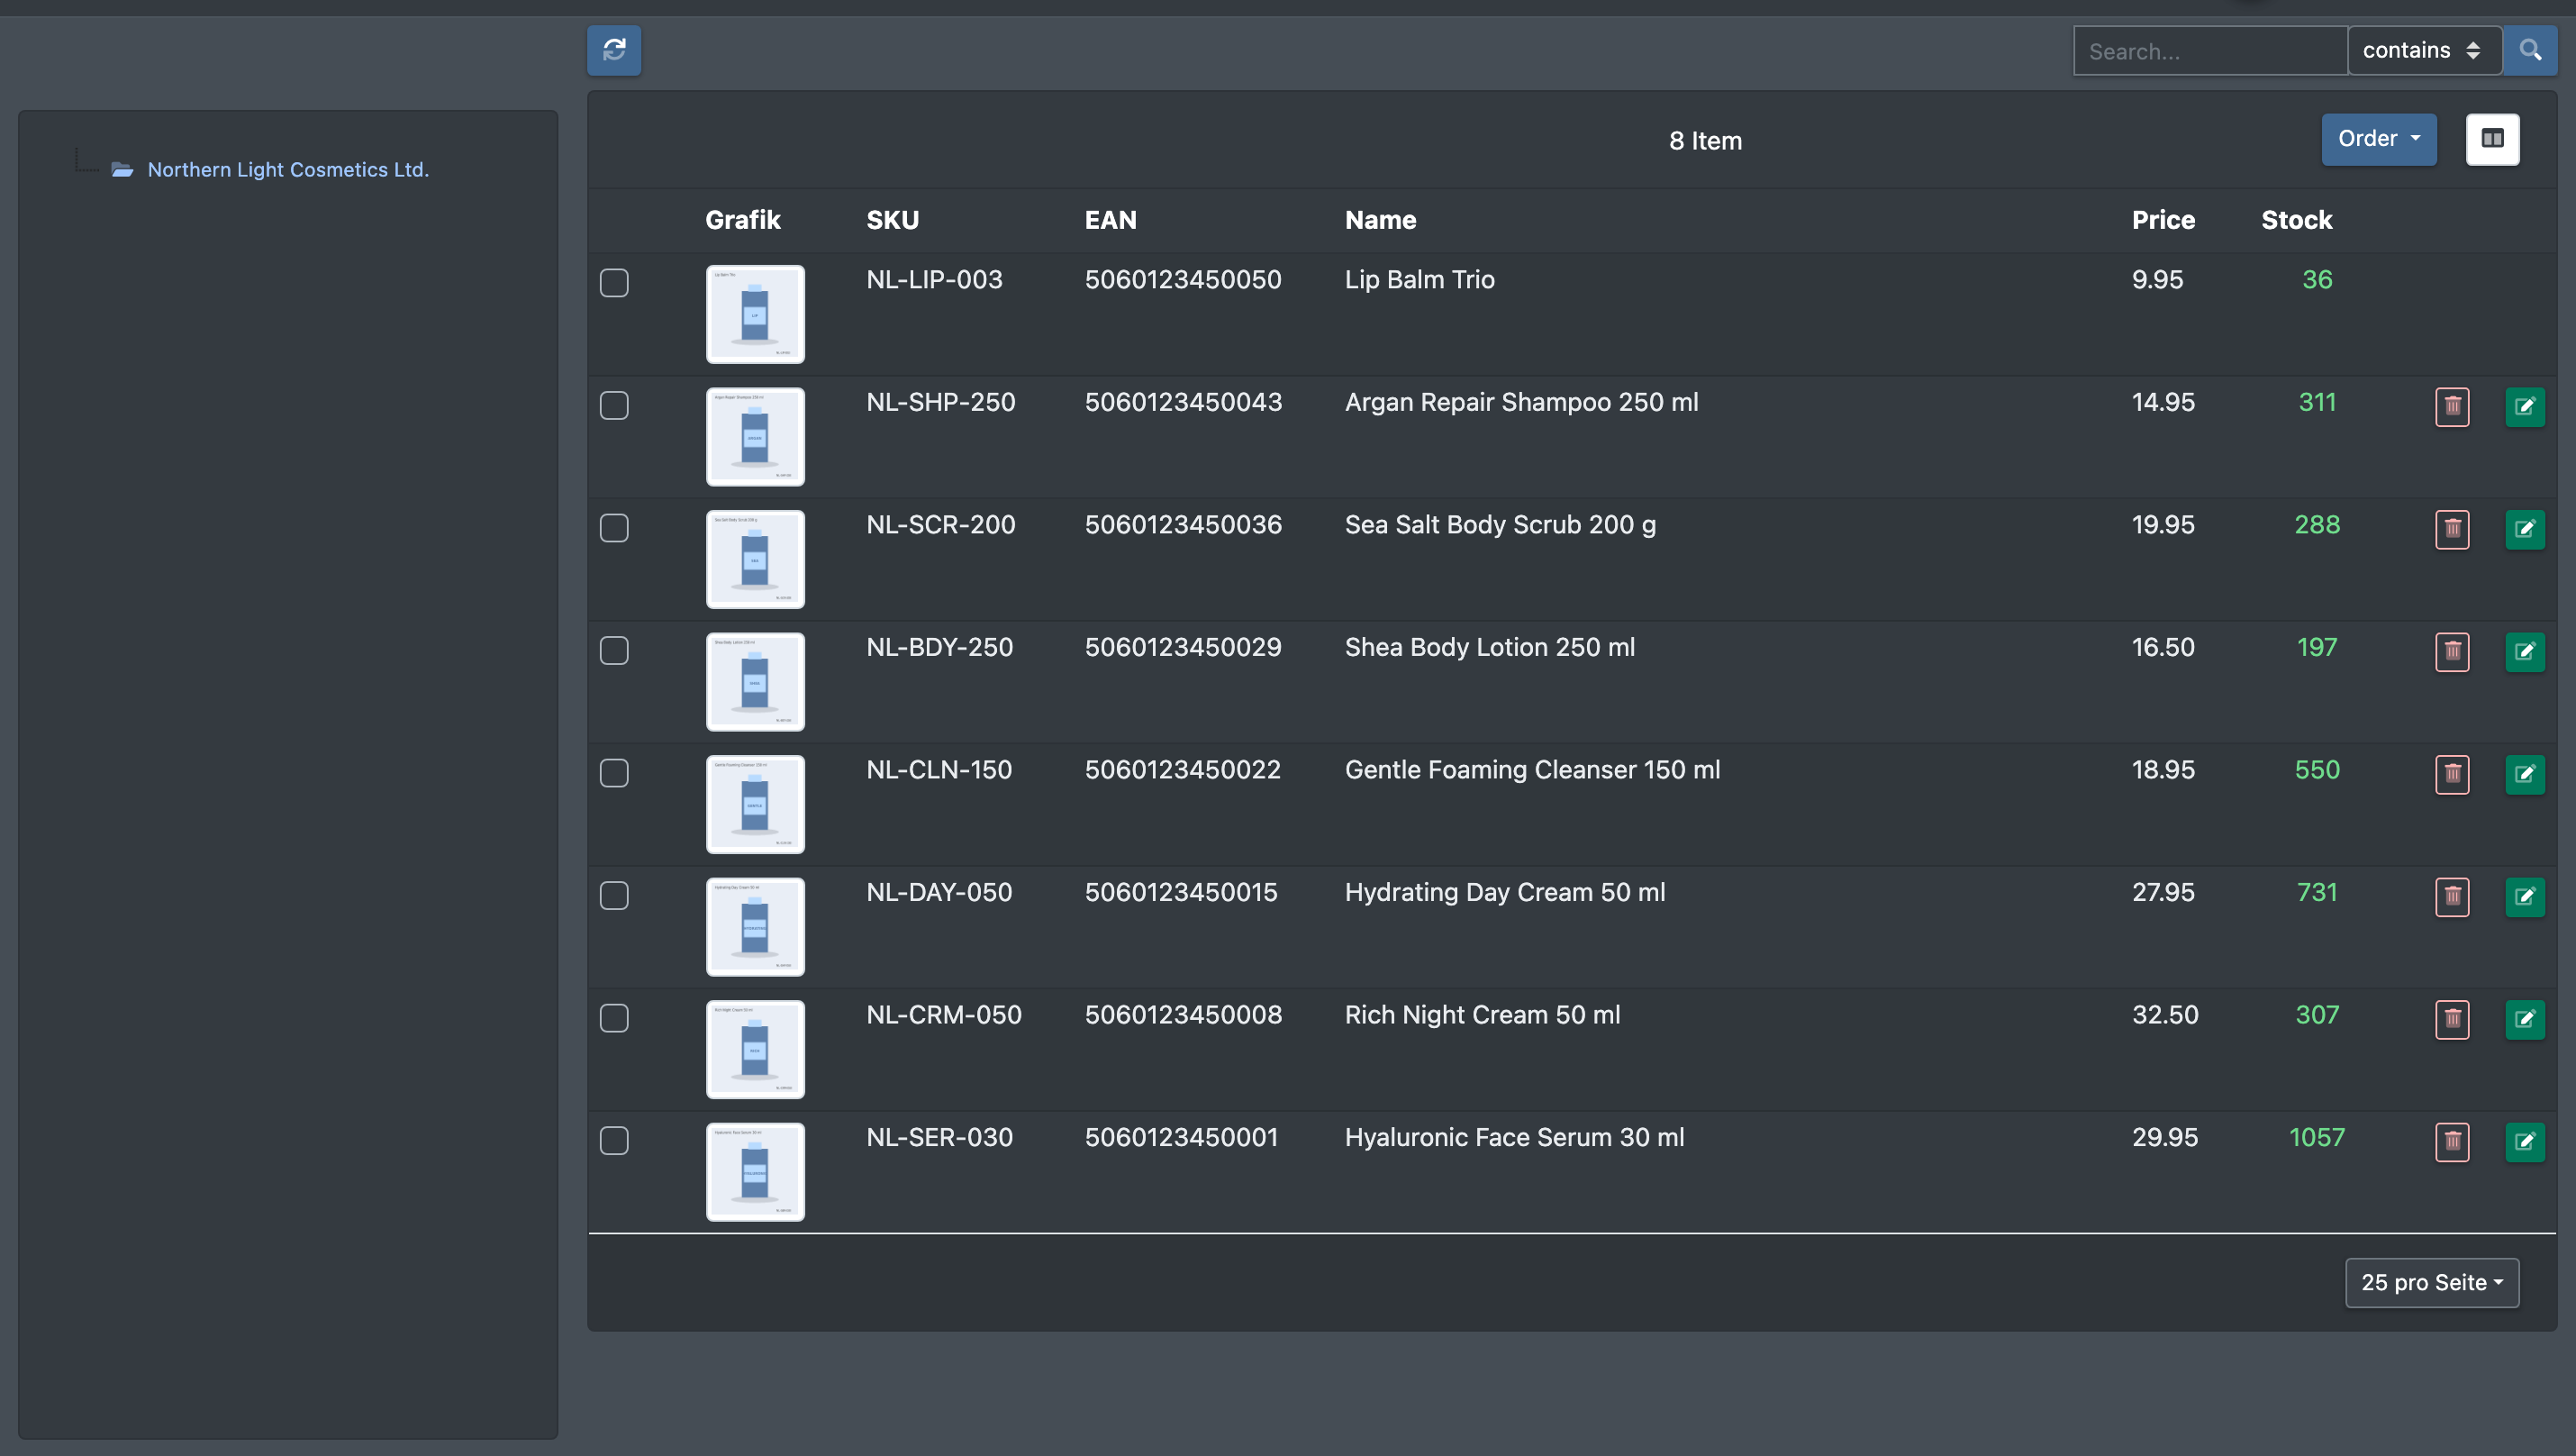Click the SKU column header
Viewport: 2576px width, 1456px height.
tap(892, 220)
